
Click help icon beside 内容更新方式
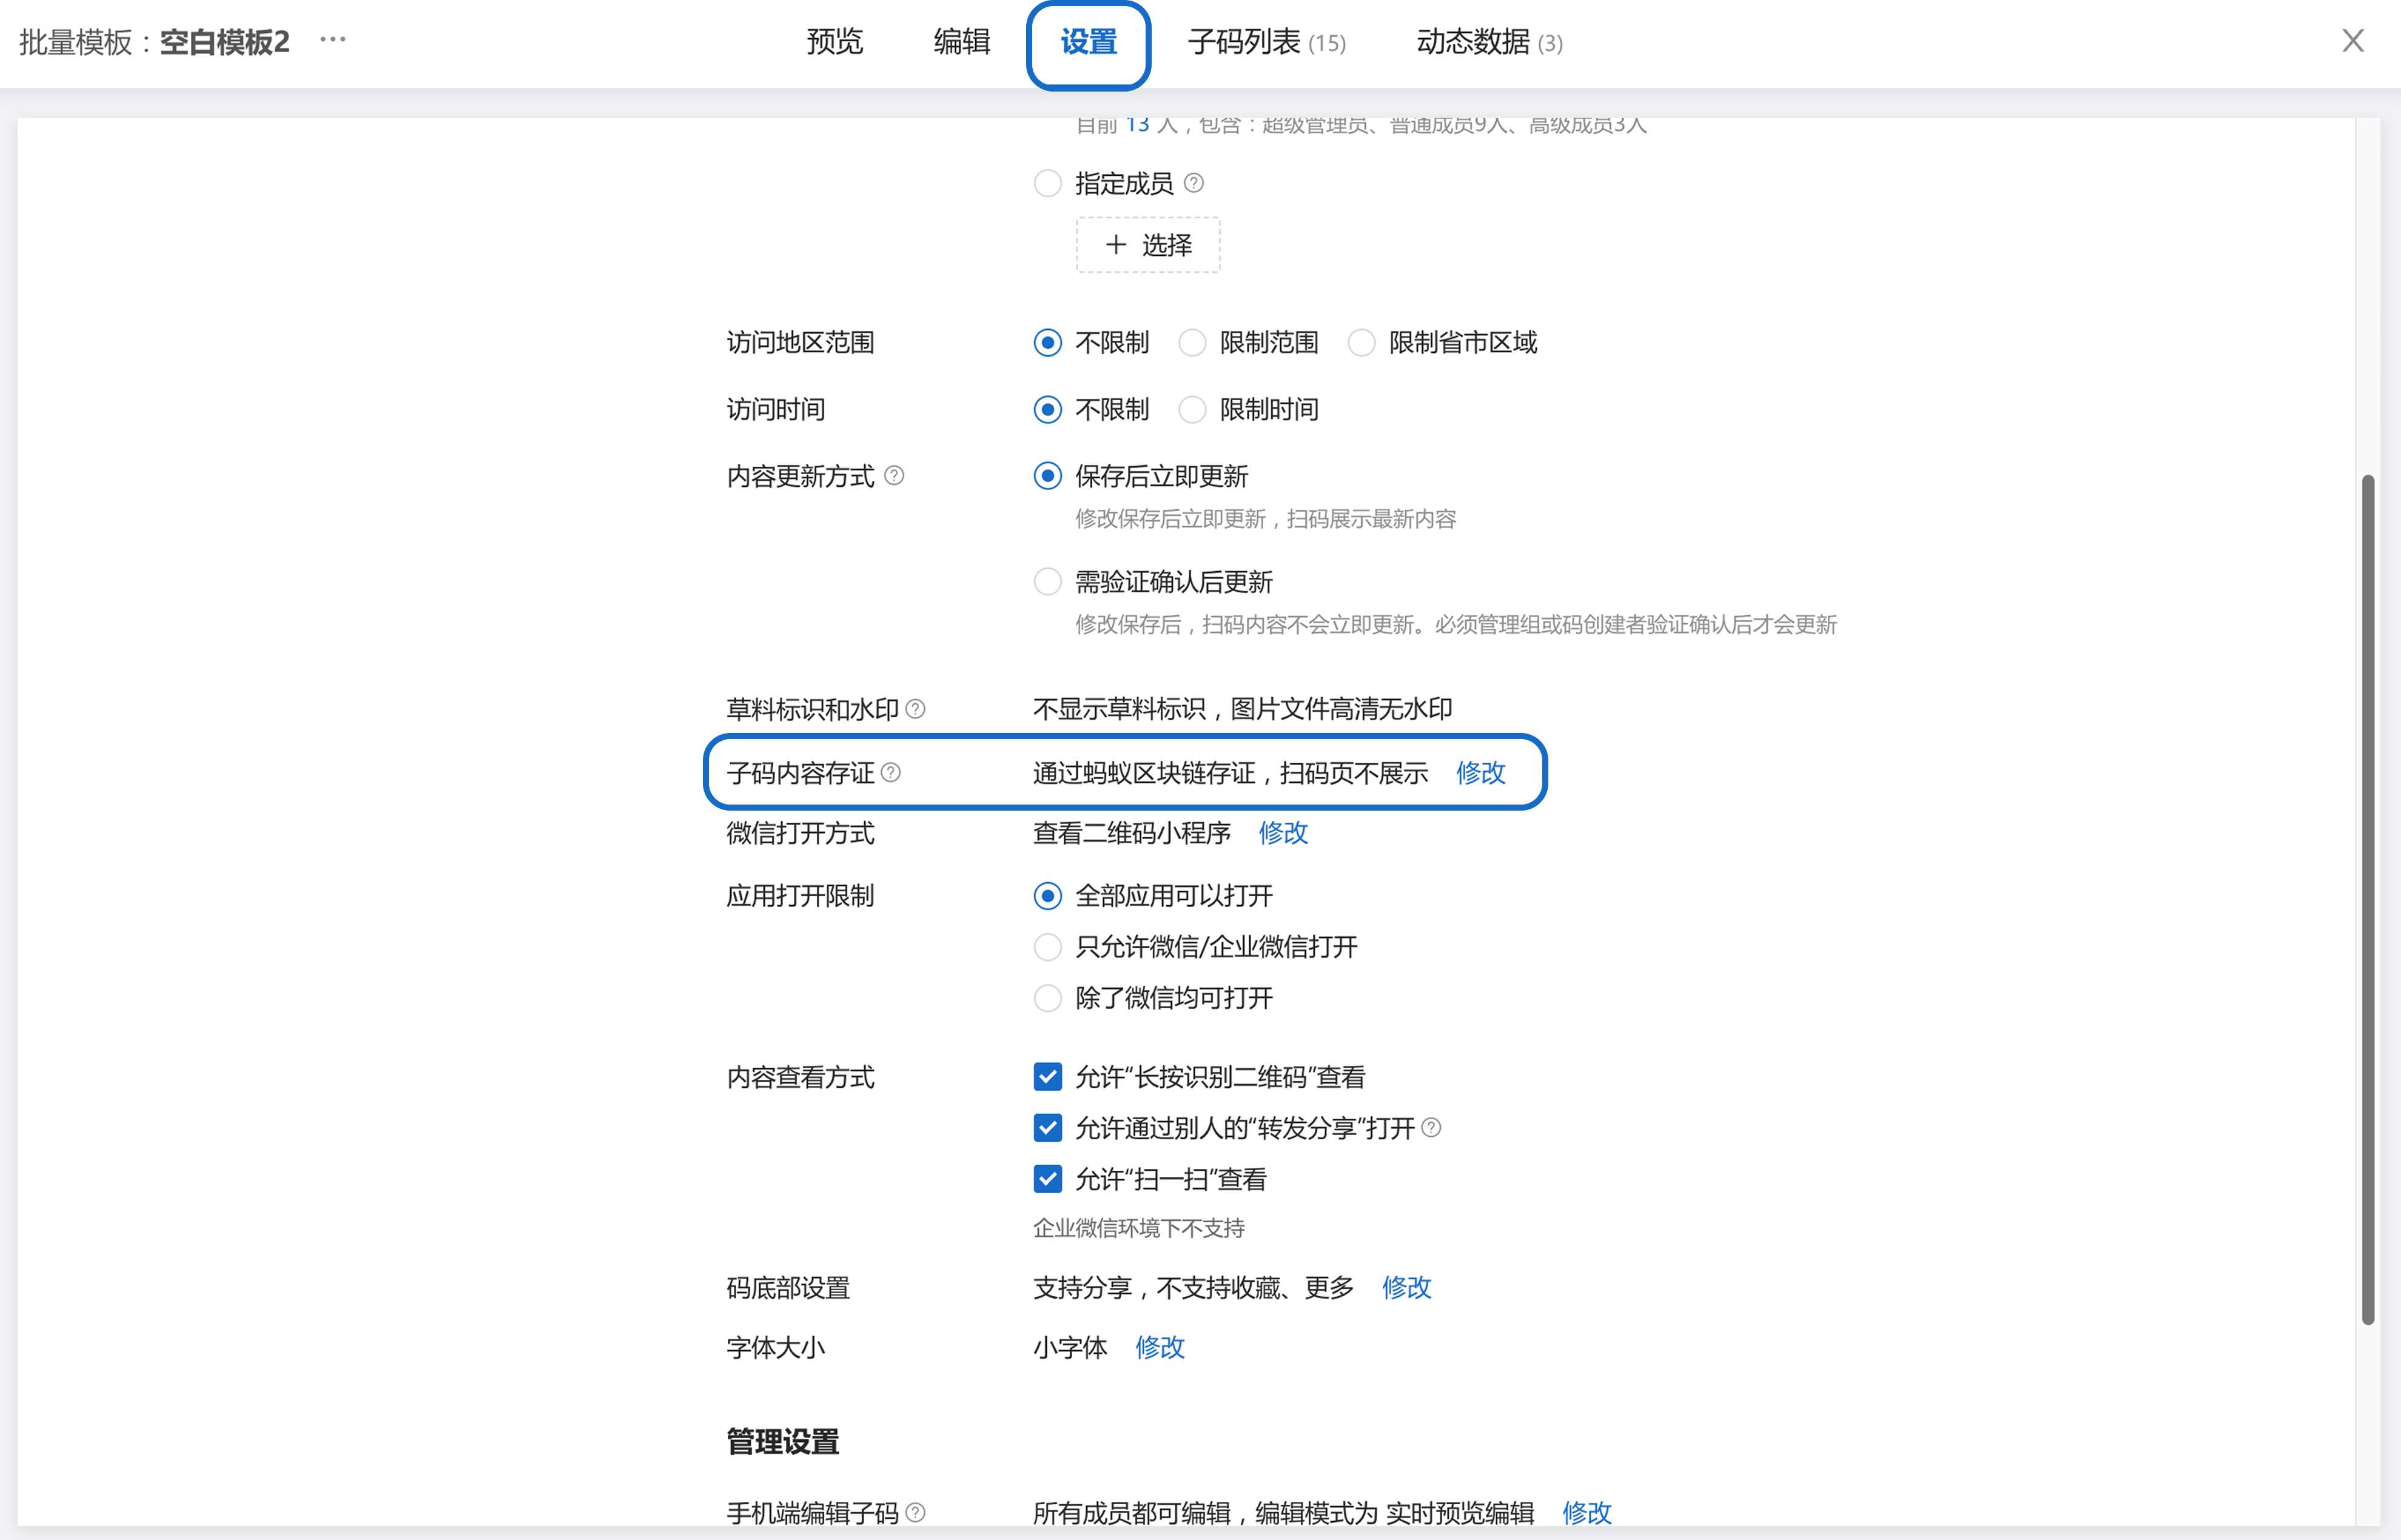(x=895, y=476)
